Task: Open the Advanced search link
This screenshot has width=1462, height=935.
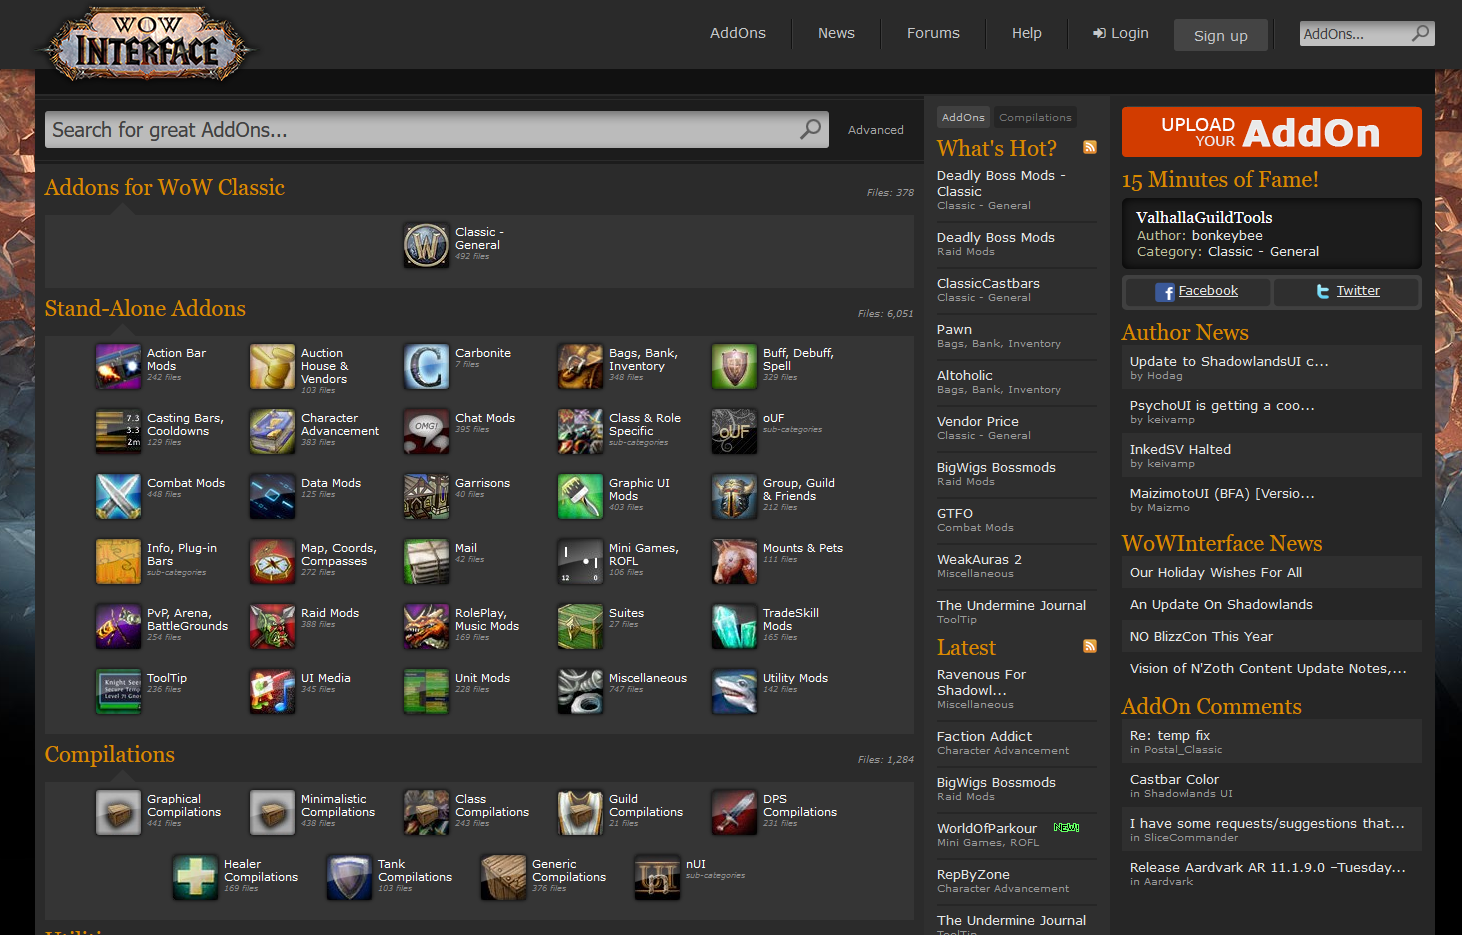Action: click(x=876, y=130)
